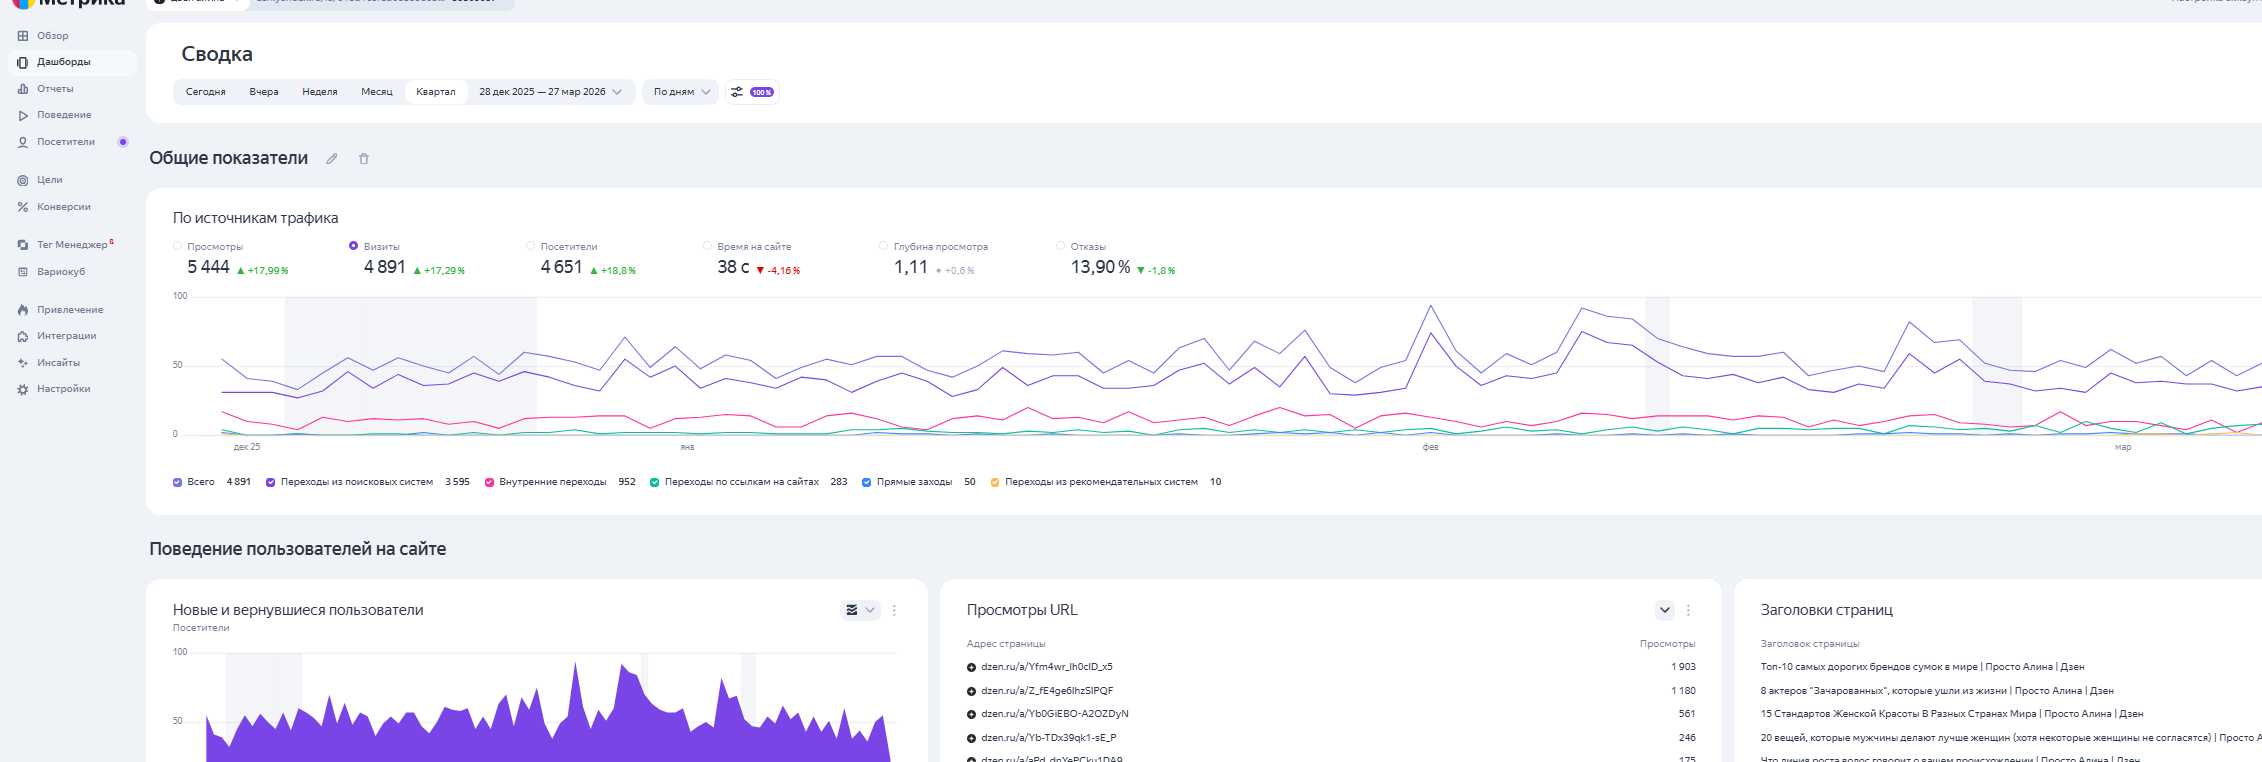Change chart type in Новые и вернувшиеся пользователи
Screen dimensions: 2262x762
[859, 610]
